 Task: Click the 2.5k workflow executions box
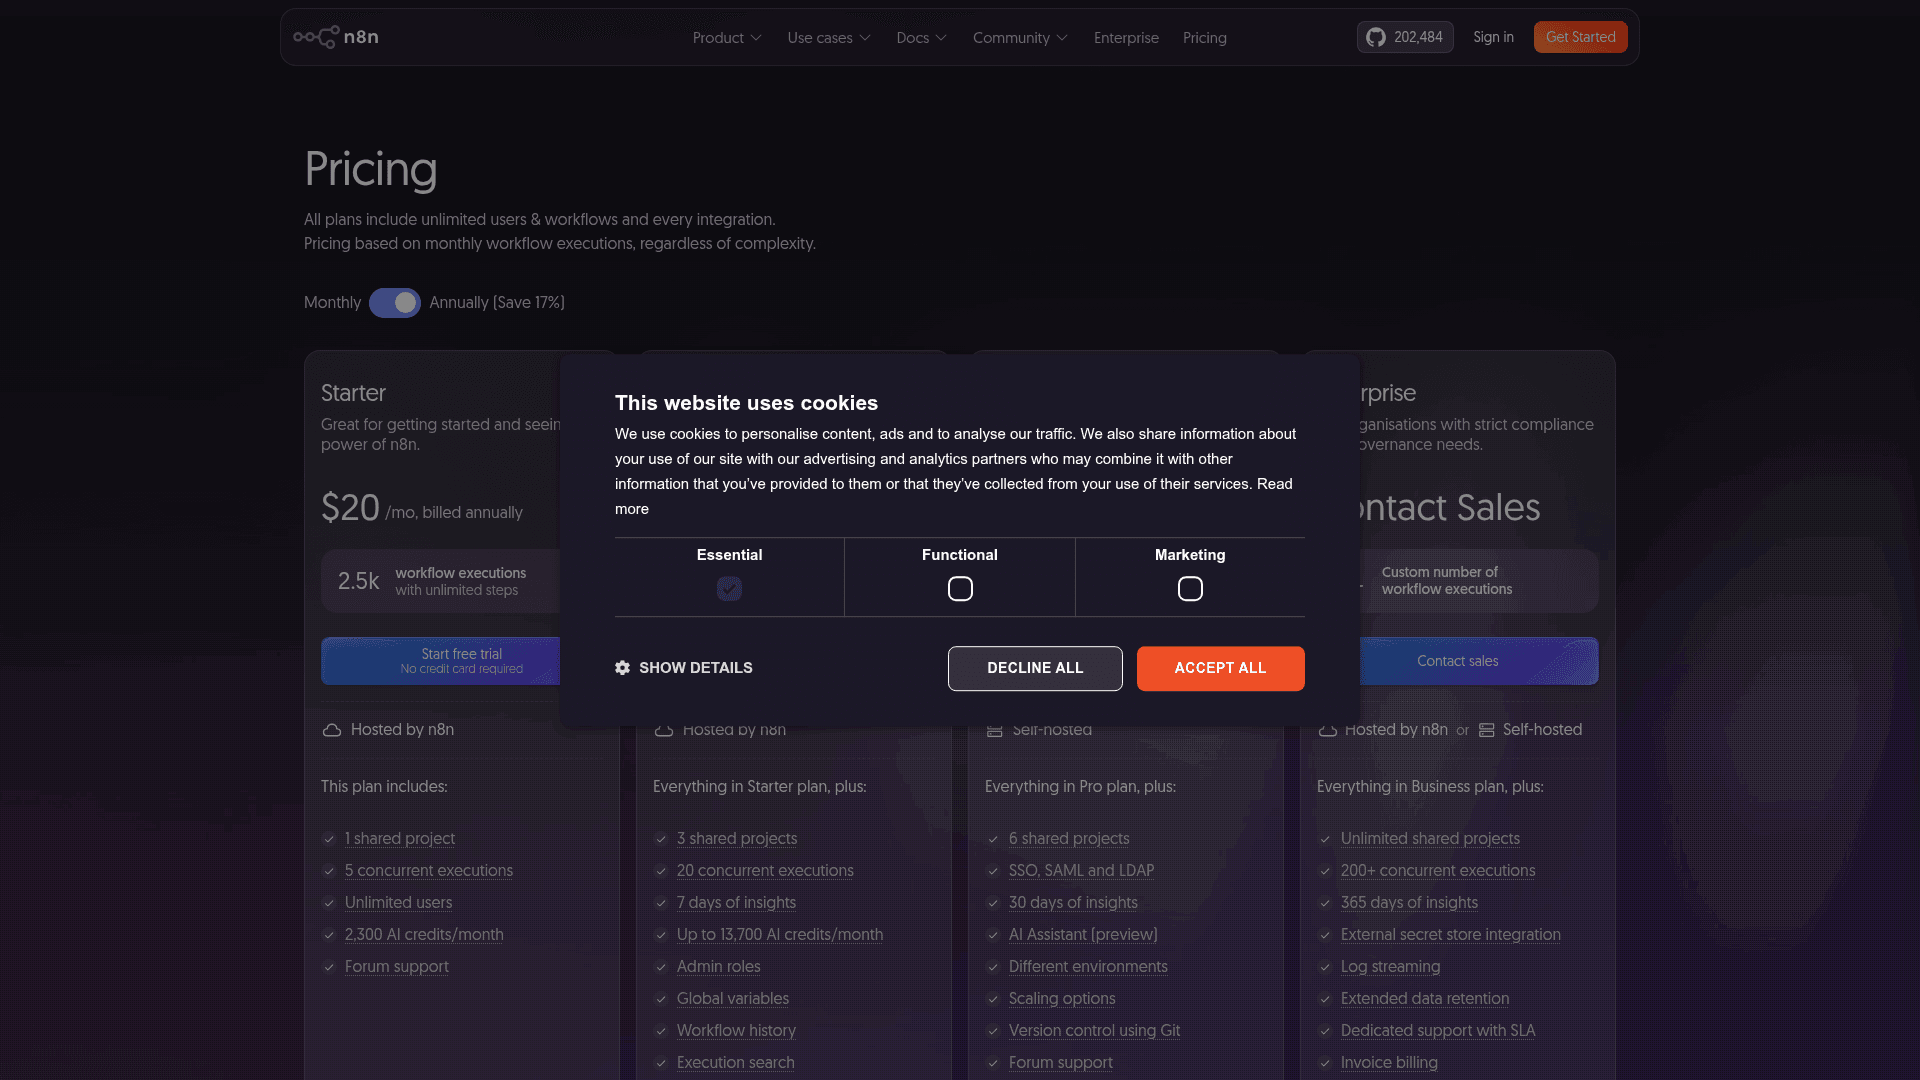point(441,581)
